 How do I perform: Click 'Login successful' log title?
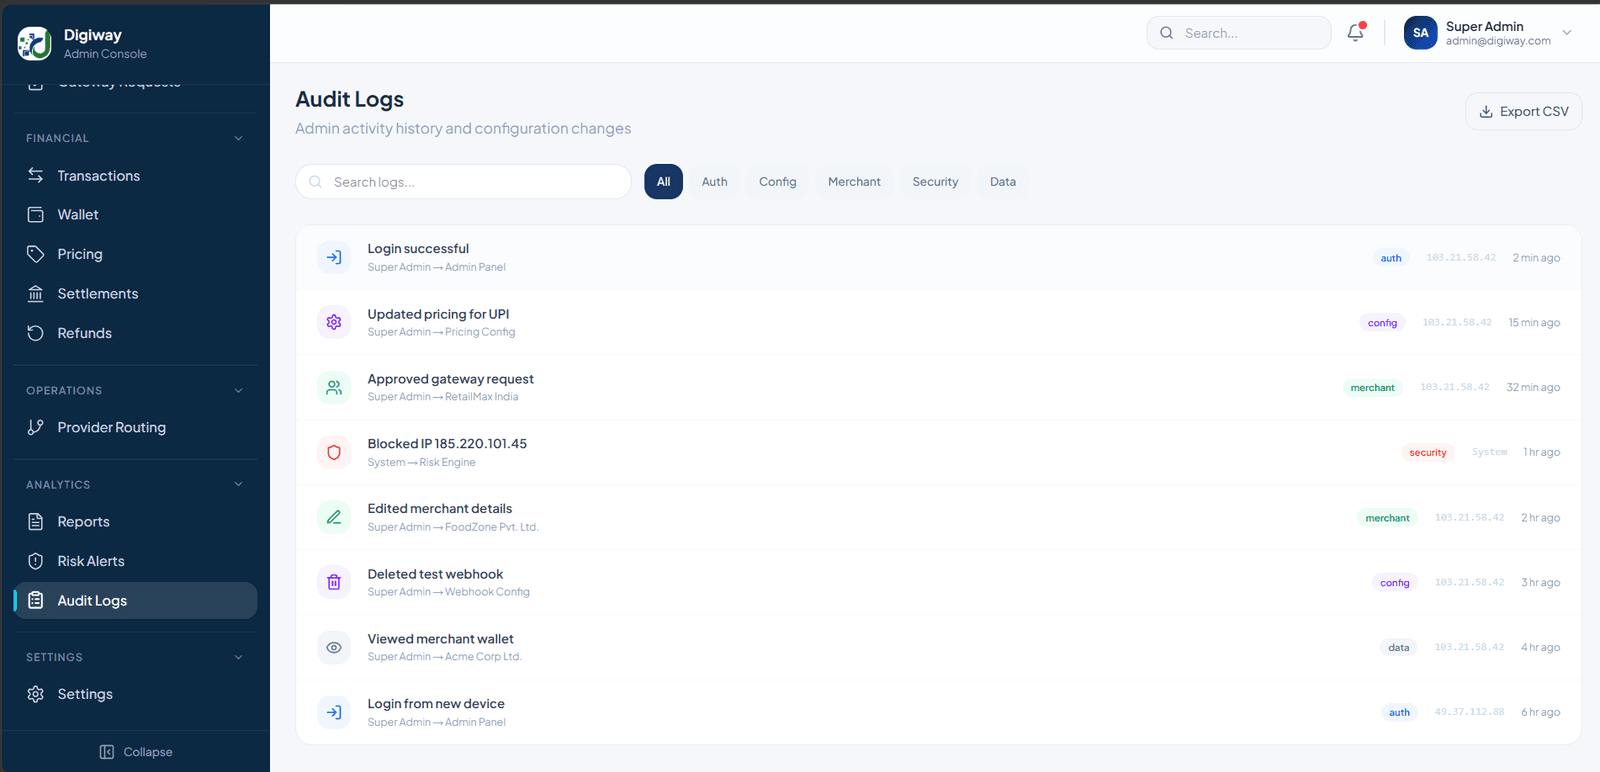coord(418,249)
